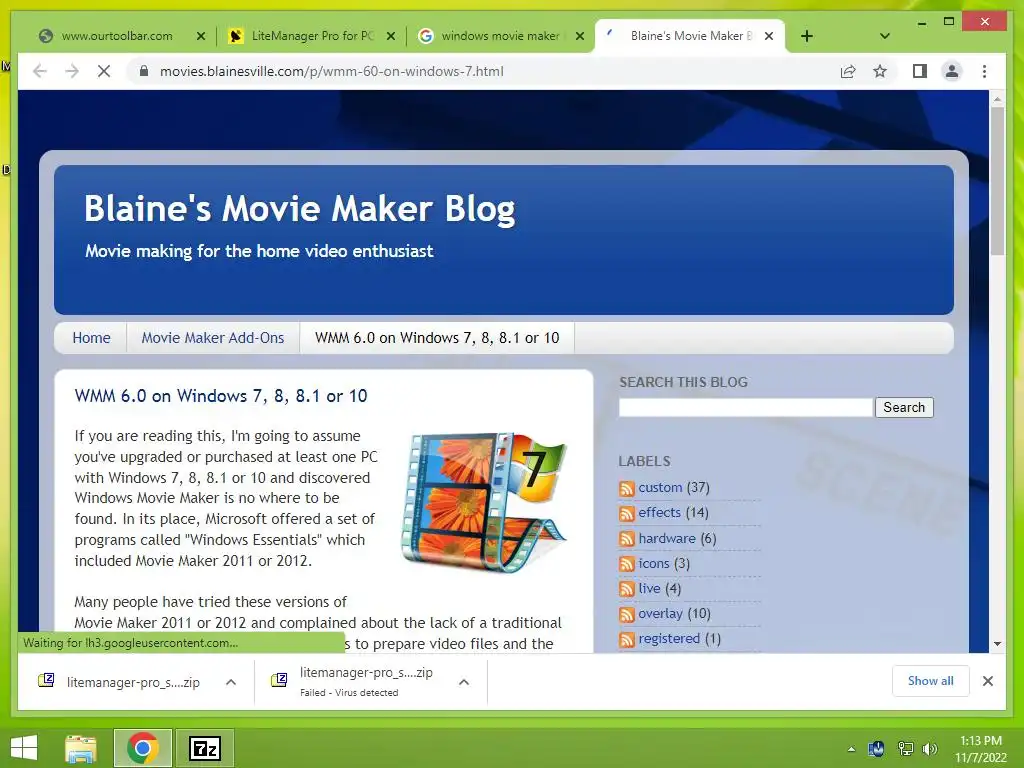1024x768 pixels.
Task: Open the custom label link
Action: pos(660,487)
